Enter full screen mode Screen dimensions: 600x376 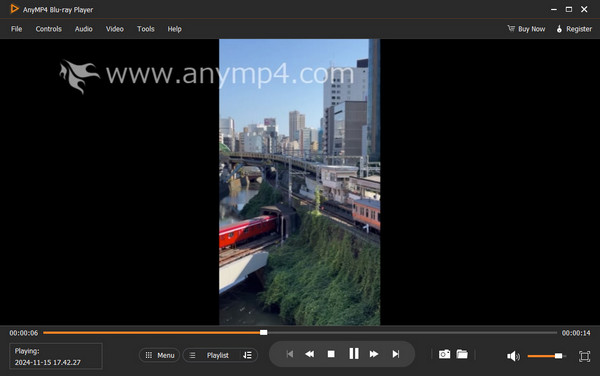click(x=584, y=356)
